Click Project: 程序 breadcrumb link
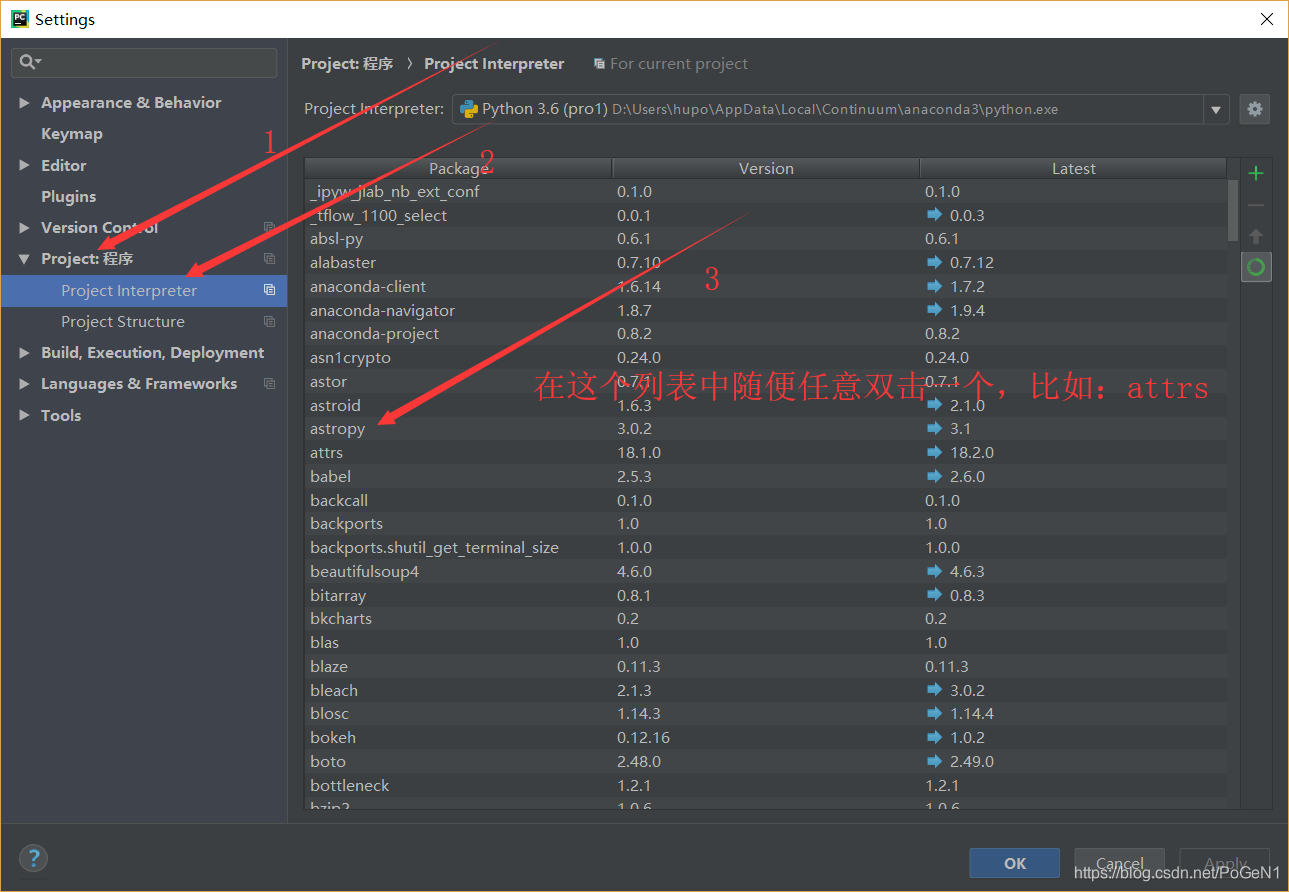This screenshot has height=892, width=1289. pos(347,63)
